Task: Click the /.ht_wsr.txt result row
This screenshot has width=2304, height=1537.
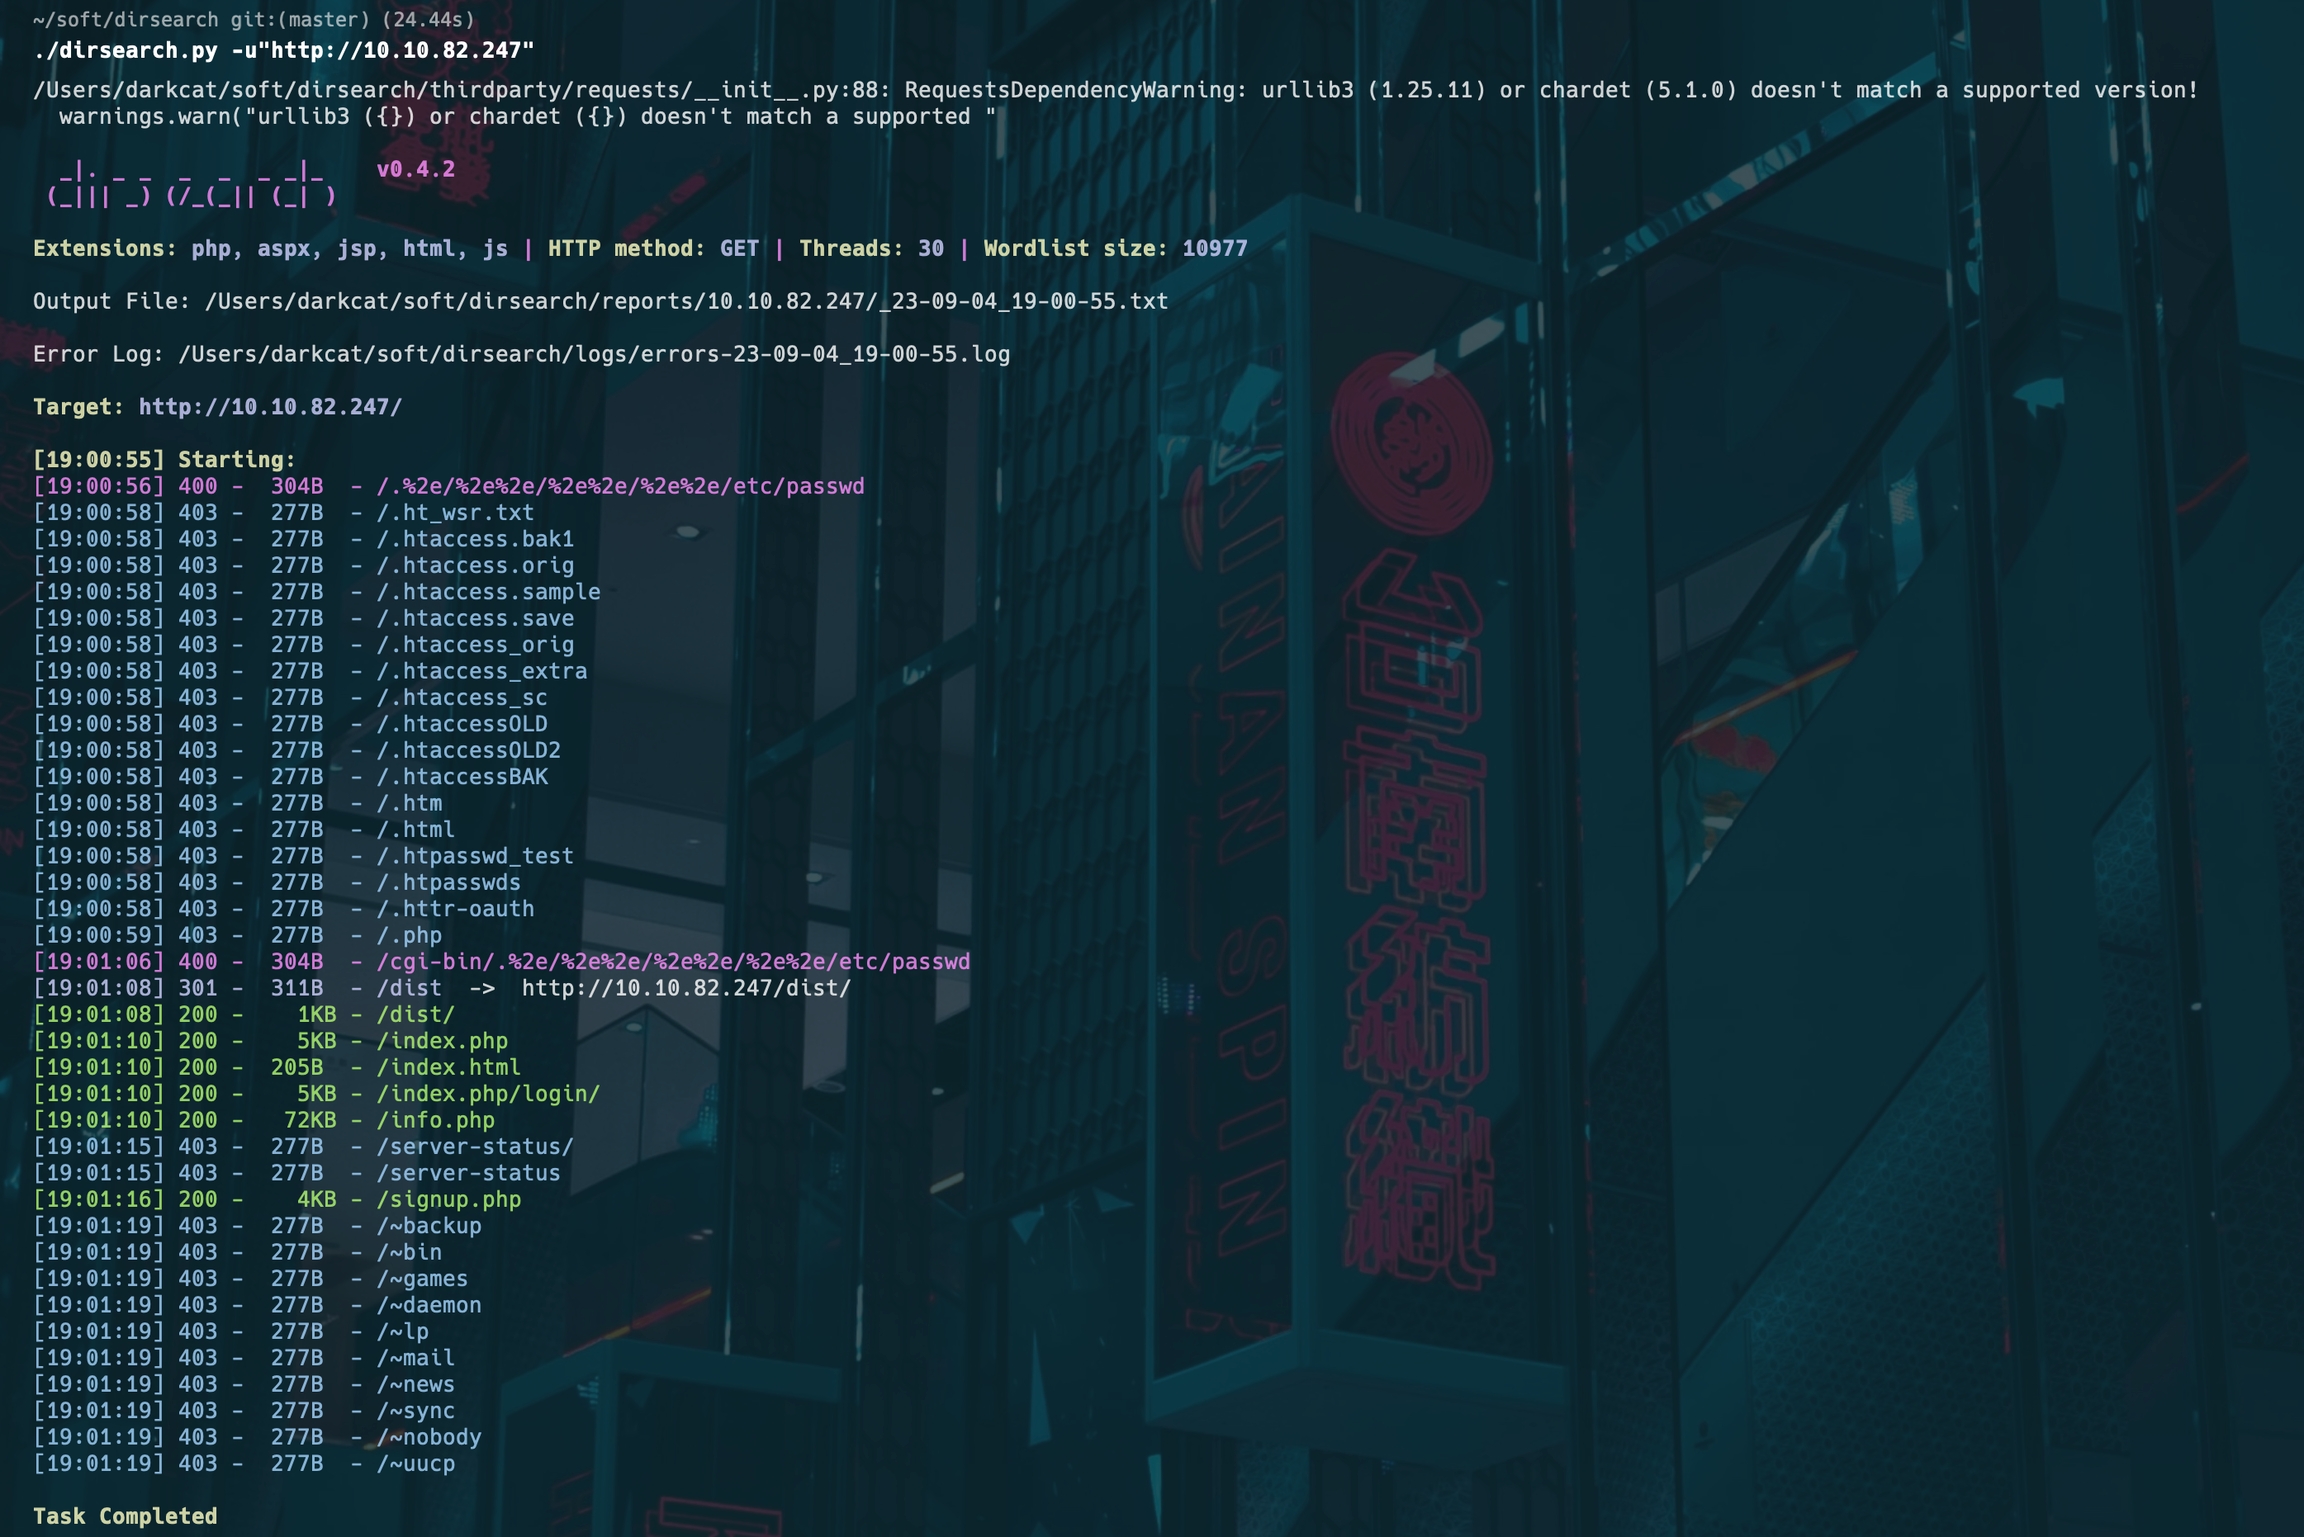Action: click(284, 513)
